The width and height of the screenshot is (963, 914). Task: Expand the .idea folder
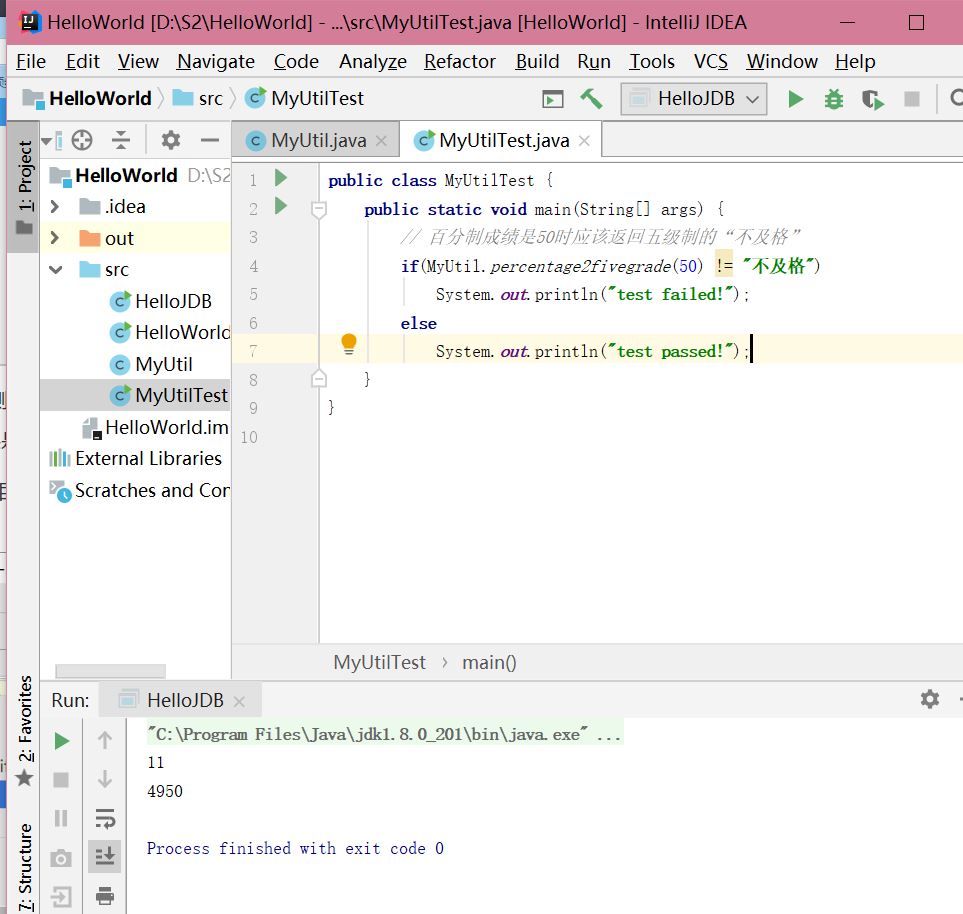[55, 206]
